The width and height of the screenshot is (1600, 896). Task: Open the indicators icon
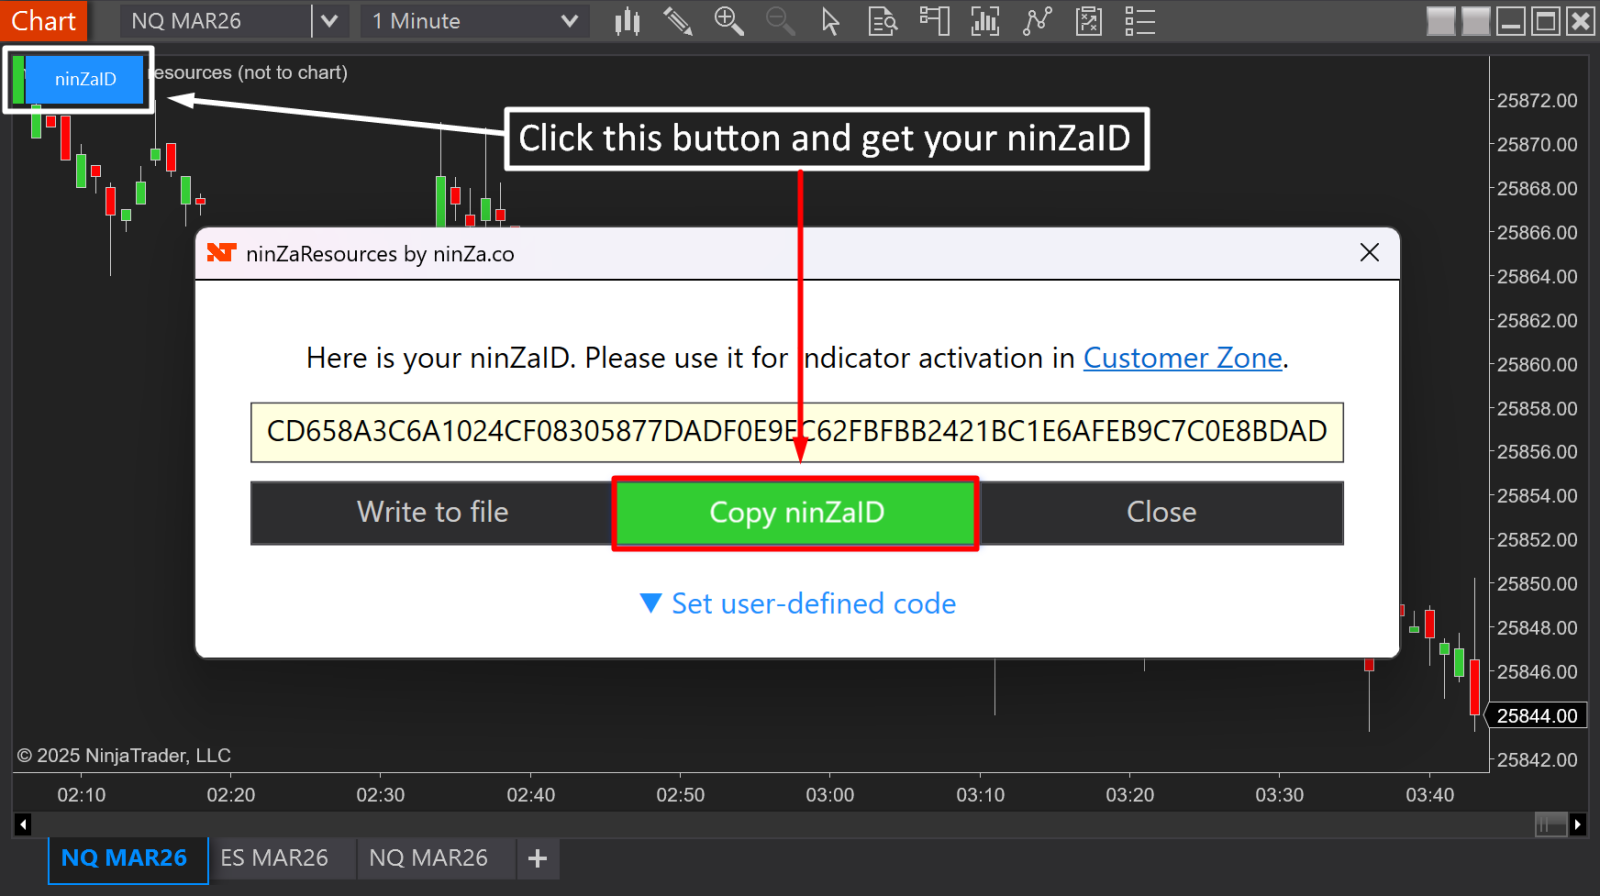click(1037, 21)
